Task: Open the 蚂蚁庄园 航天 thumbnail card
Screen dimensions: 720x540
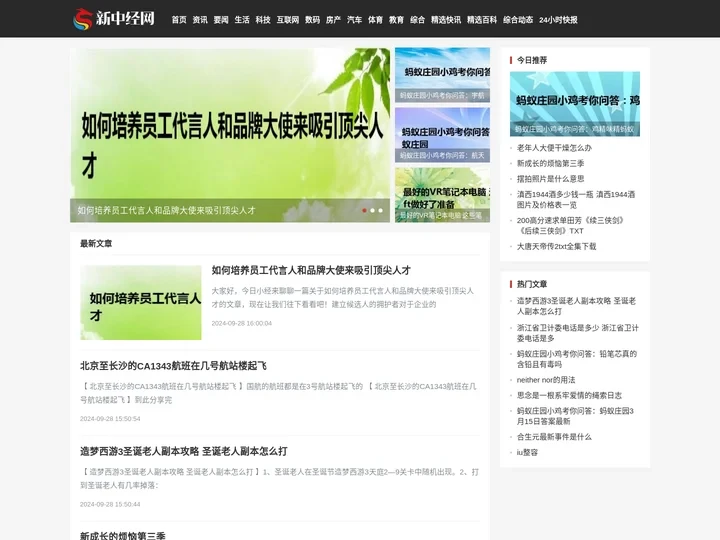Action: tap(442, 135)
